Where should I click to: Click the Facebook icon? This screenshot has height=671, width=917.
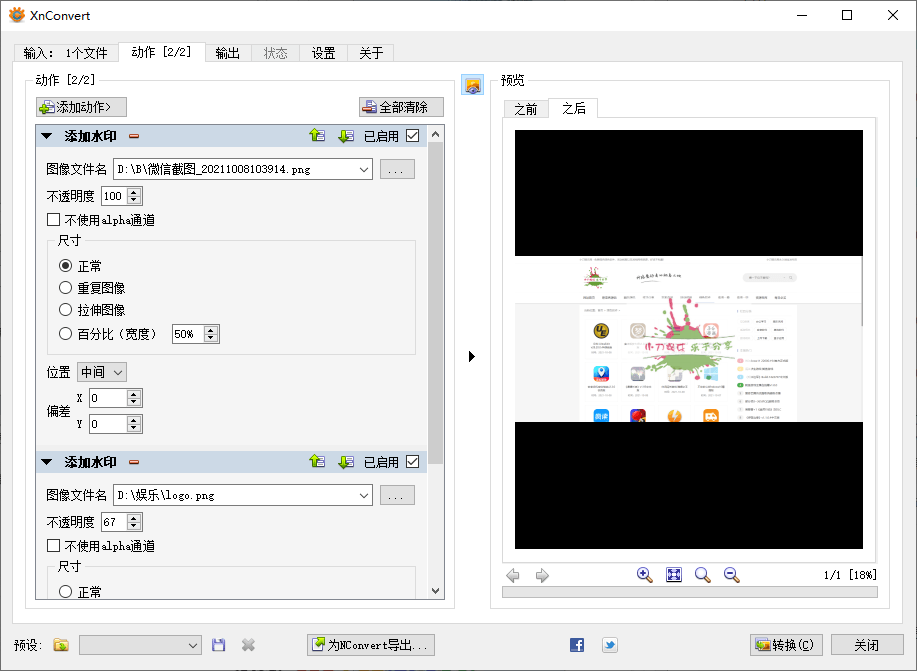point(577,645)
